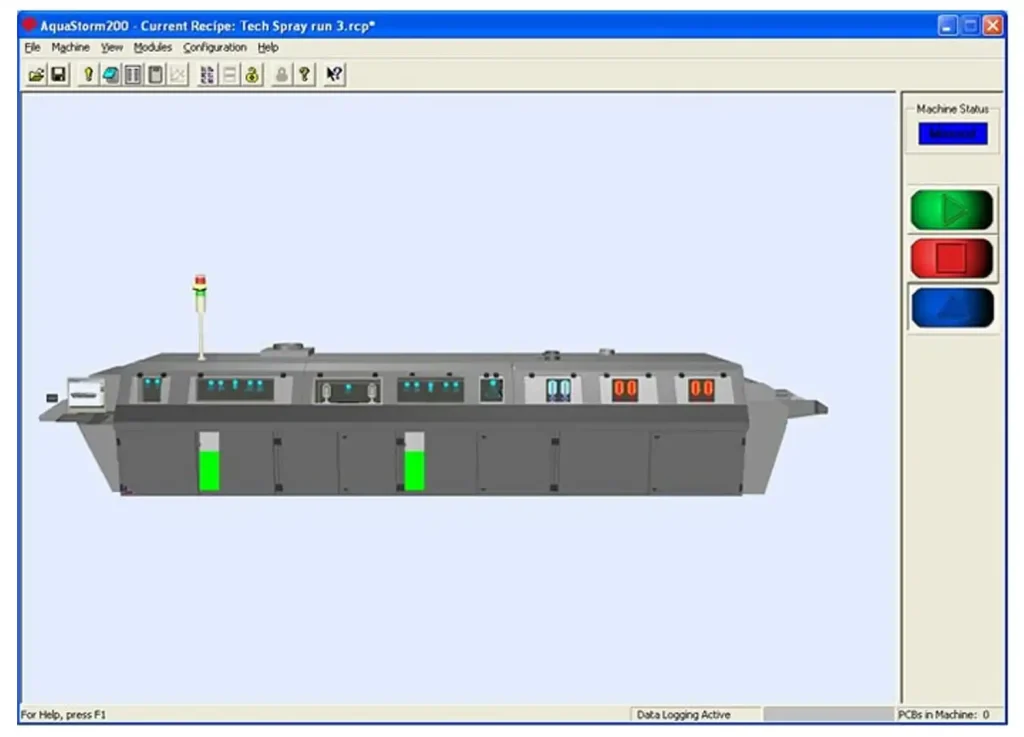Open the File menu

coord(32,48)
